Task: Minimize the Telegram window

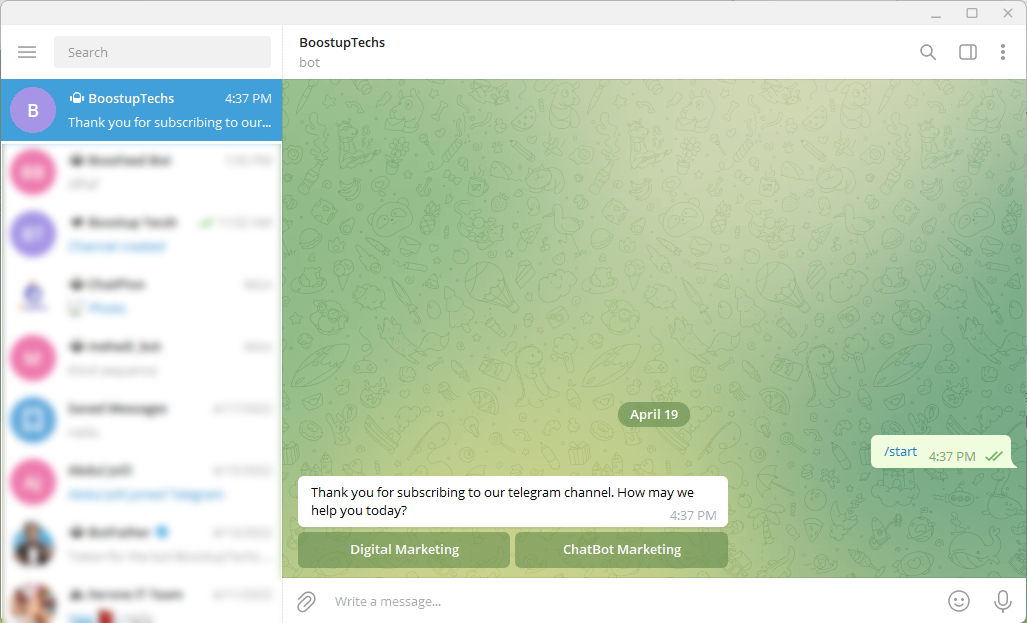Action: coord(936,14)
